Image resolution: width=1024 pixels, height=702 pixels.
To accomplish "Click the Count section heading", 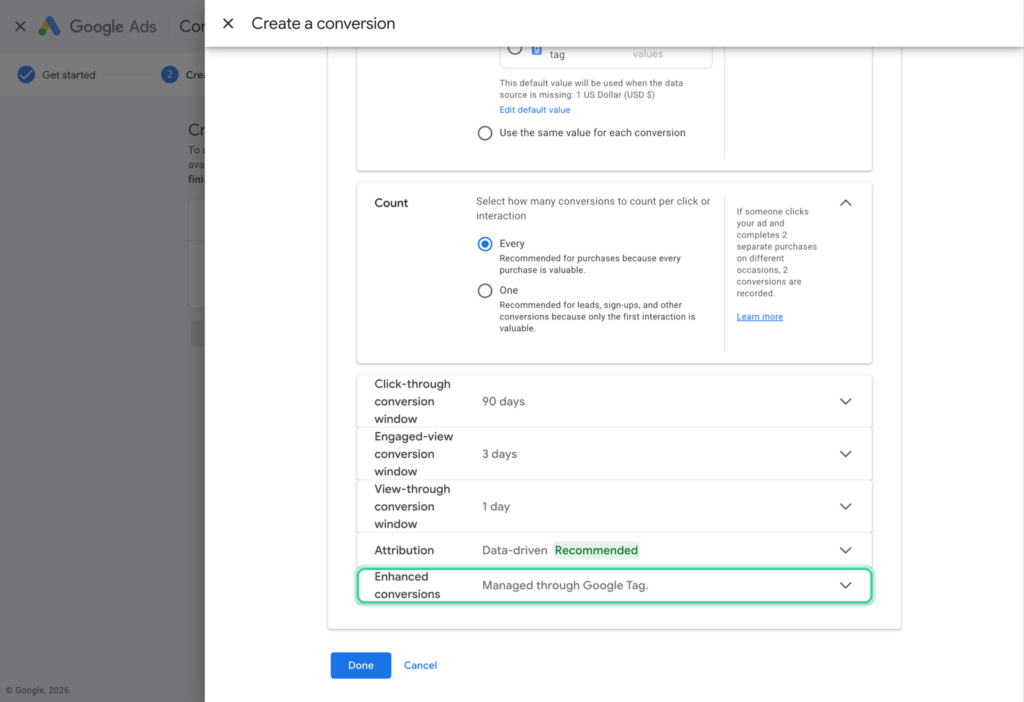I will [391, 203].
